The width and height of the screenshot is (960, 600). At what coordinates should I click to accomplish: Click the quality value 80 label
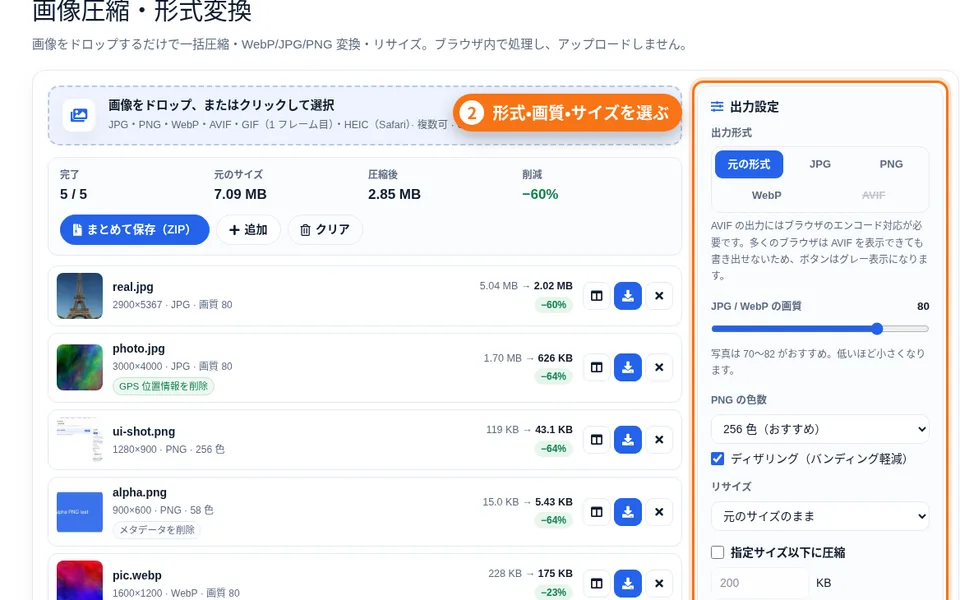point(923,306)
